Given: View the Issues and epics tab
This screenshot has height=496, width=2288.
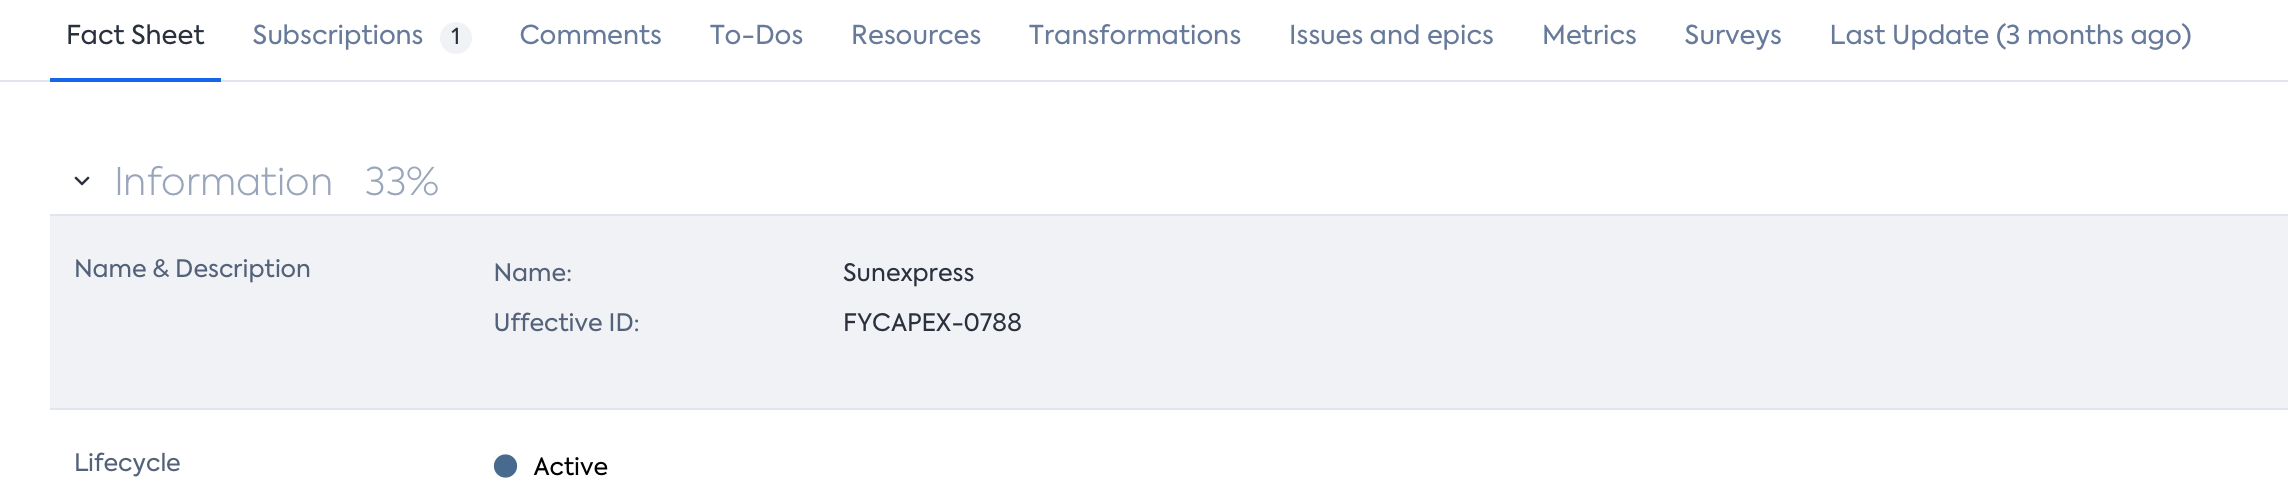Looking at the screenshot, I should pyautogui.click(x=1391, y=35).
